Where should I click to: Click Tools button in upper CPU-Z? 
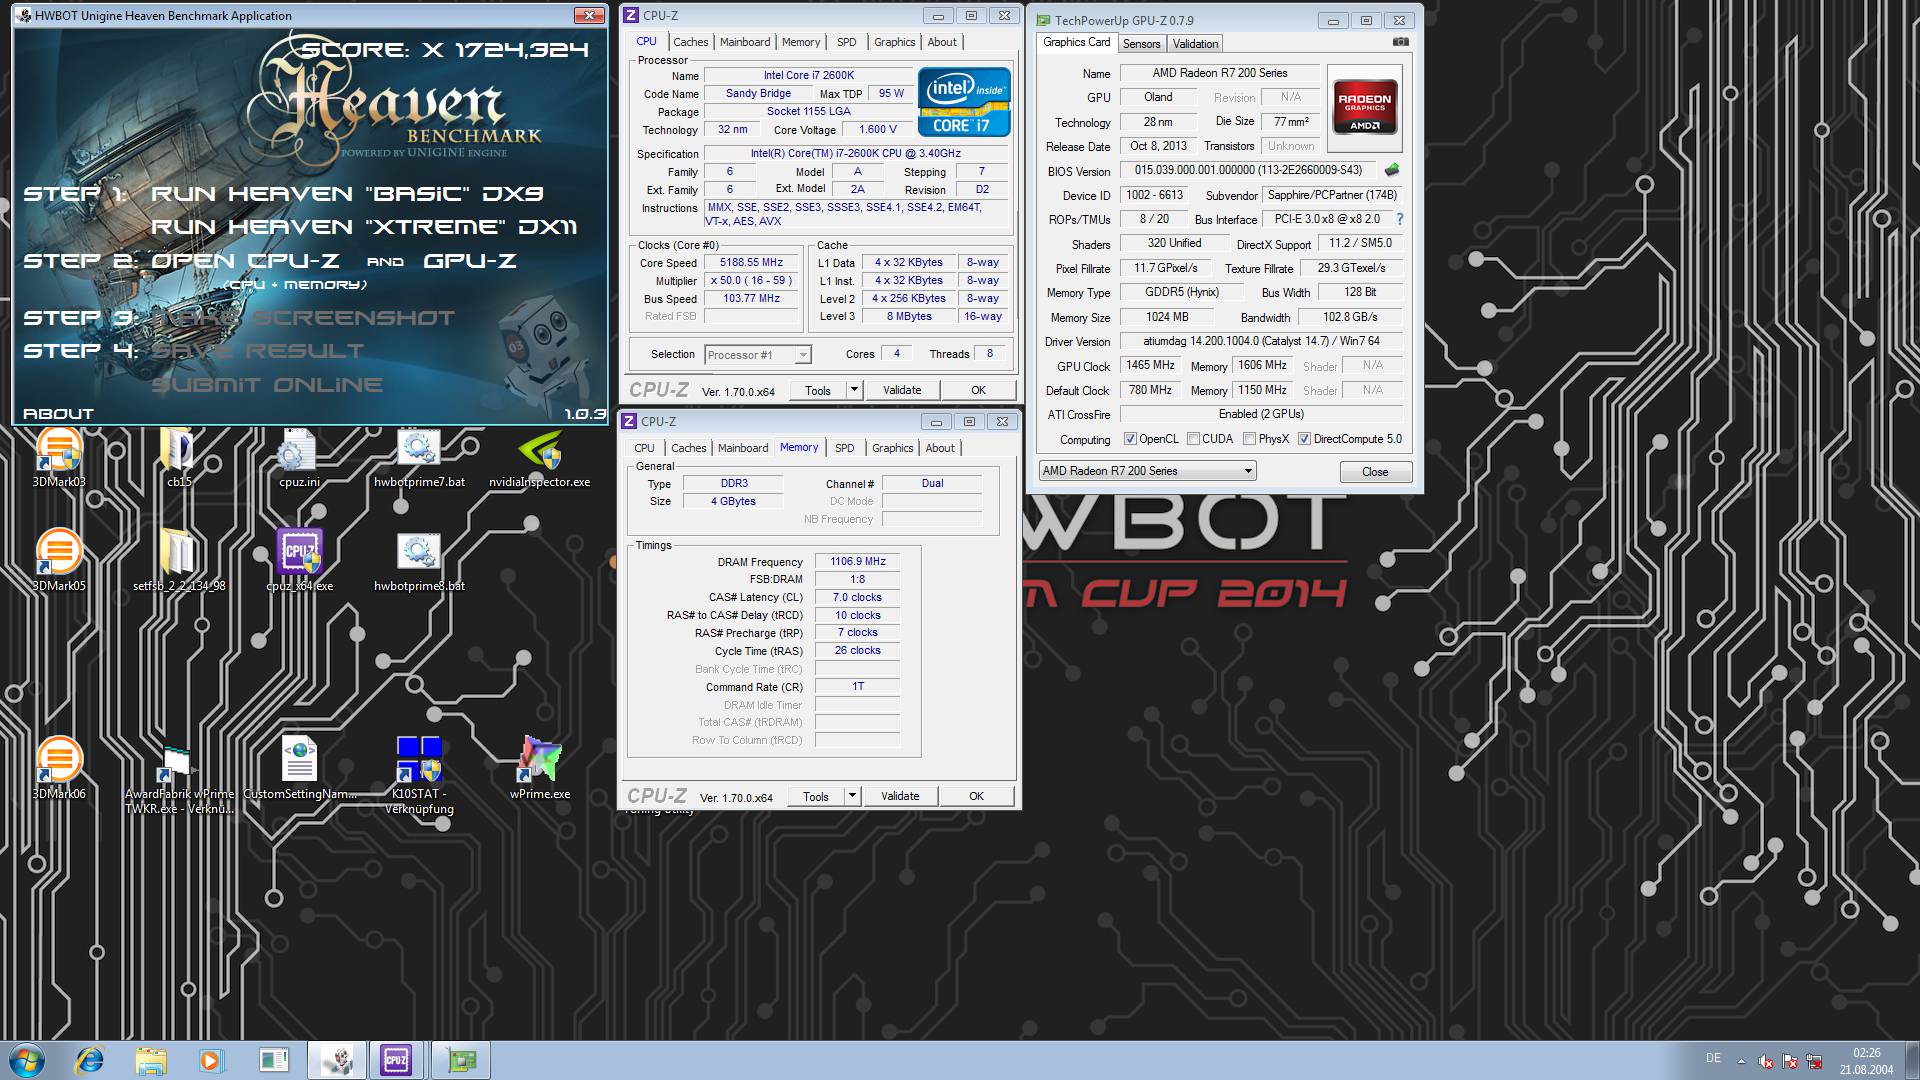coord(818,390)
